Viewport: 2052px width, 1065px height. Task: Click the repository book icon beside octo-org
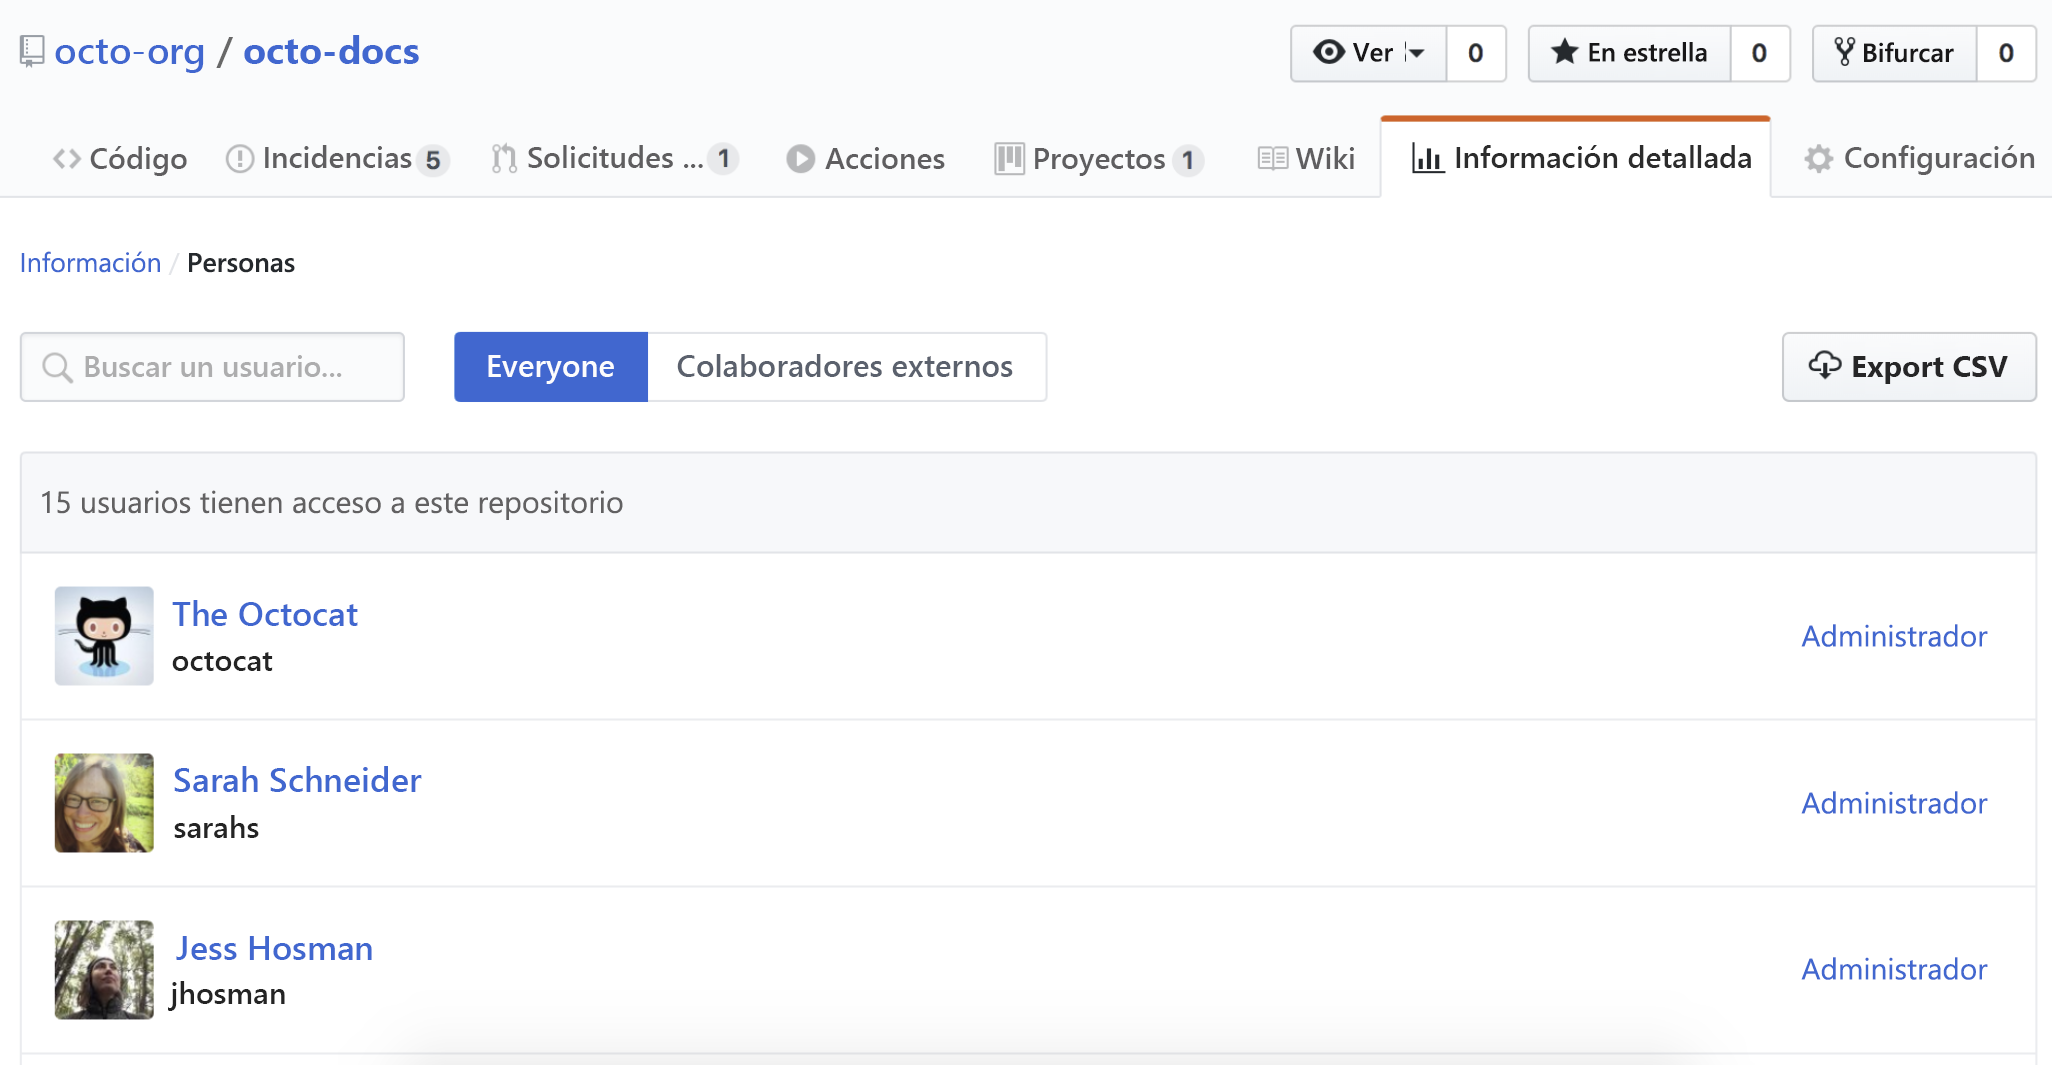point(31,49)
